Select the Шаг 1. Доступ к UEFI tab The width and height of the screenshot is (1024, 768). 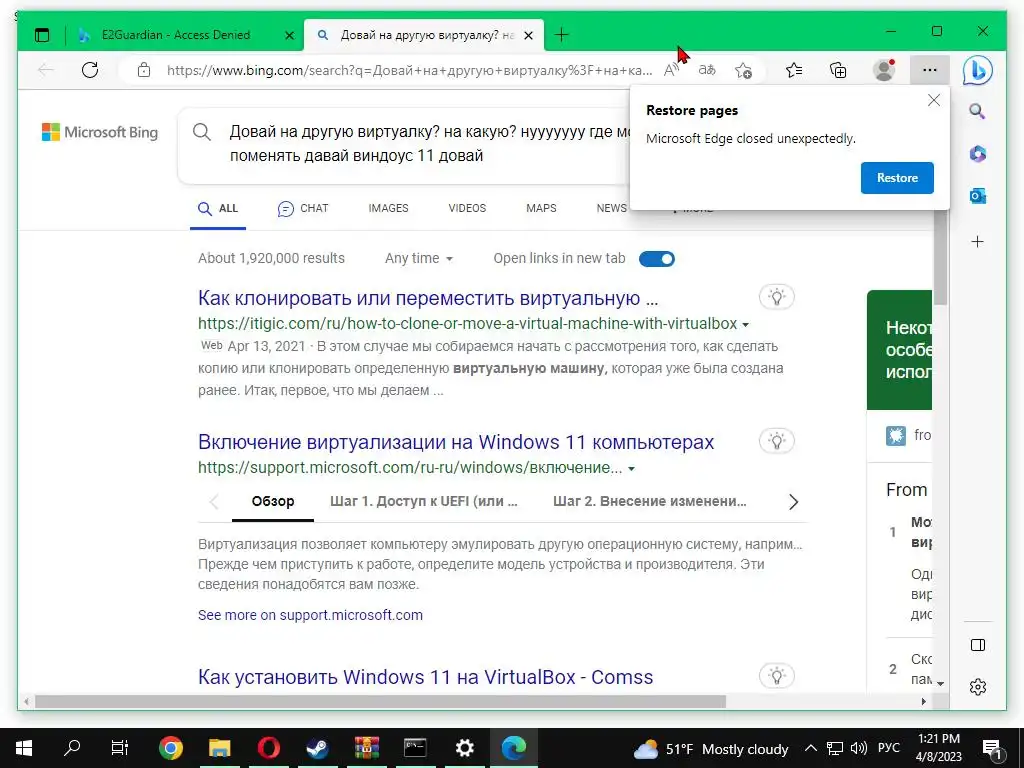[424, 502]
